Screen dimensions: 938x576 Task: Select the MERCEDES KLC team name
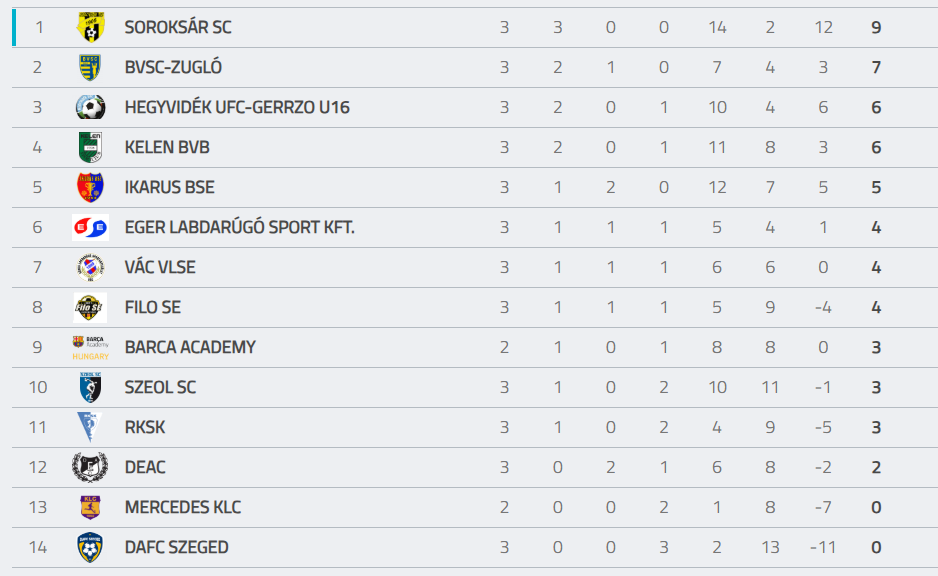(x=182, y=507)
